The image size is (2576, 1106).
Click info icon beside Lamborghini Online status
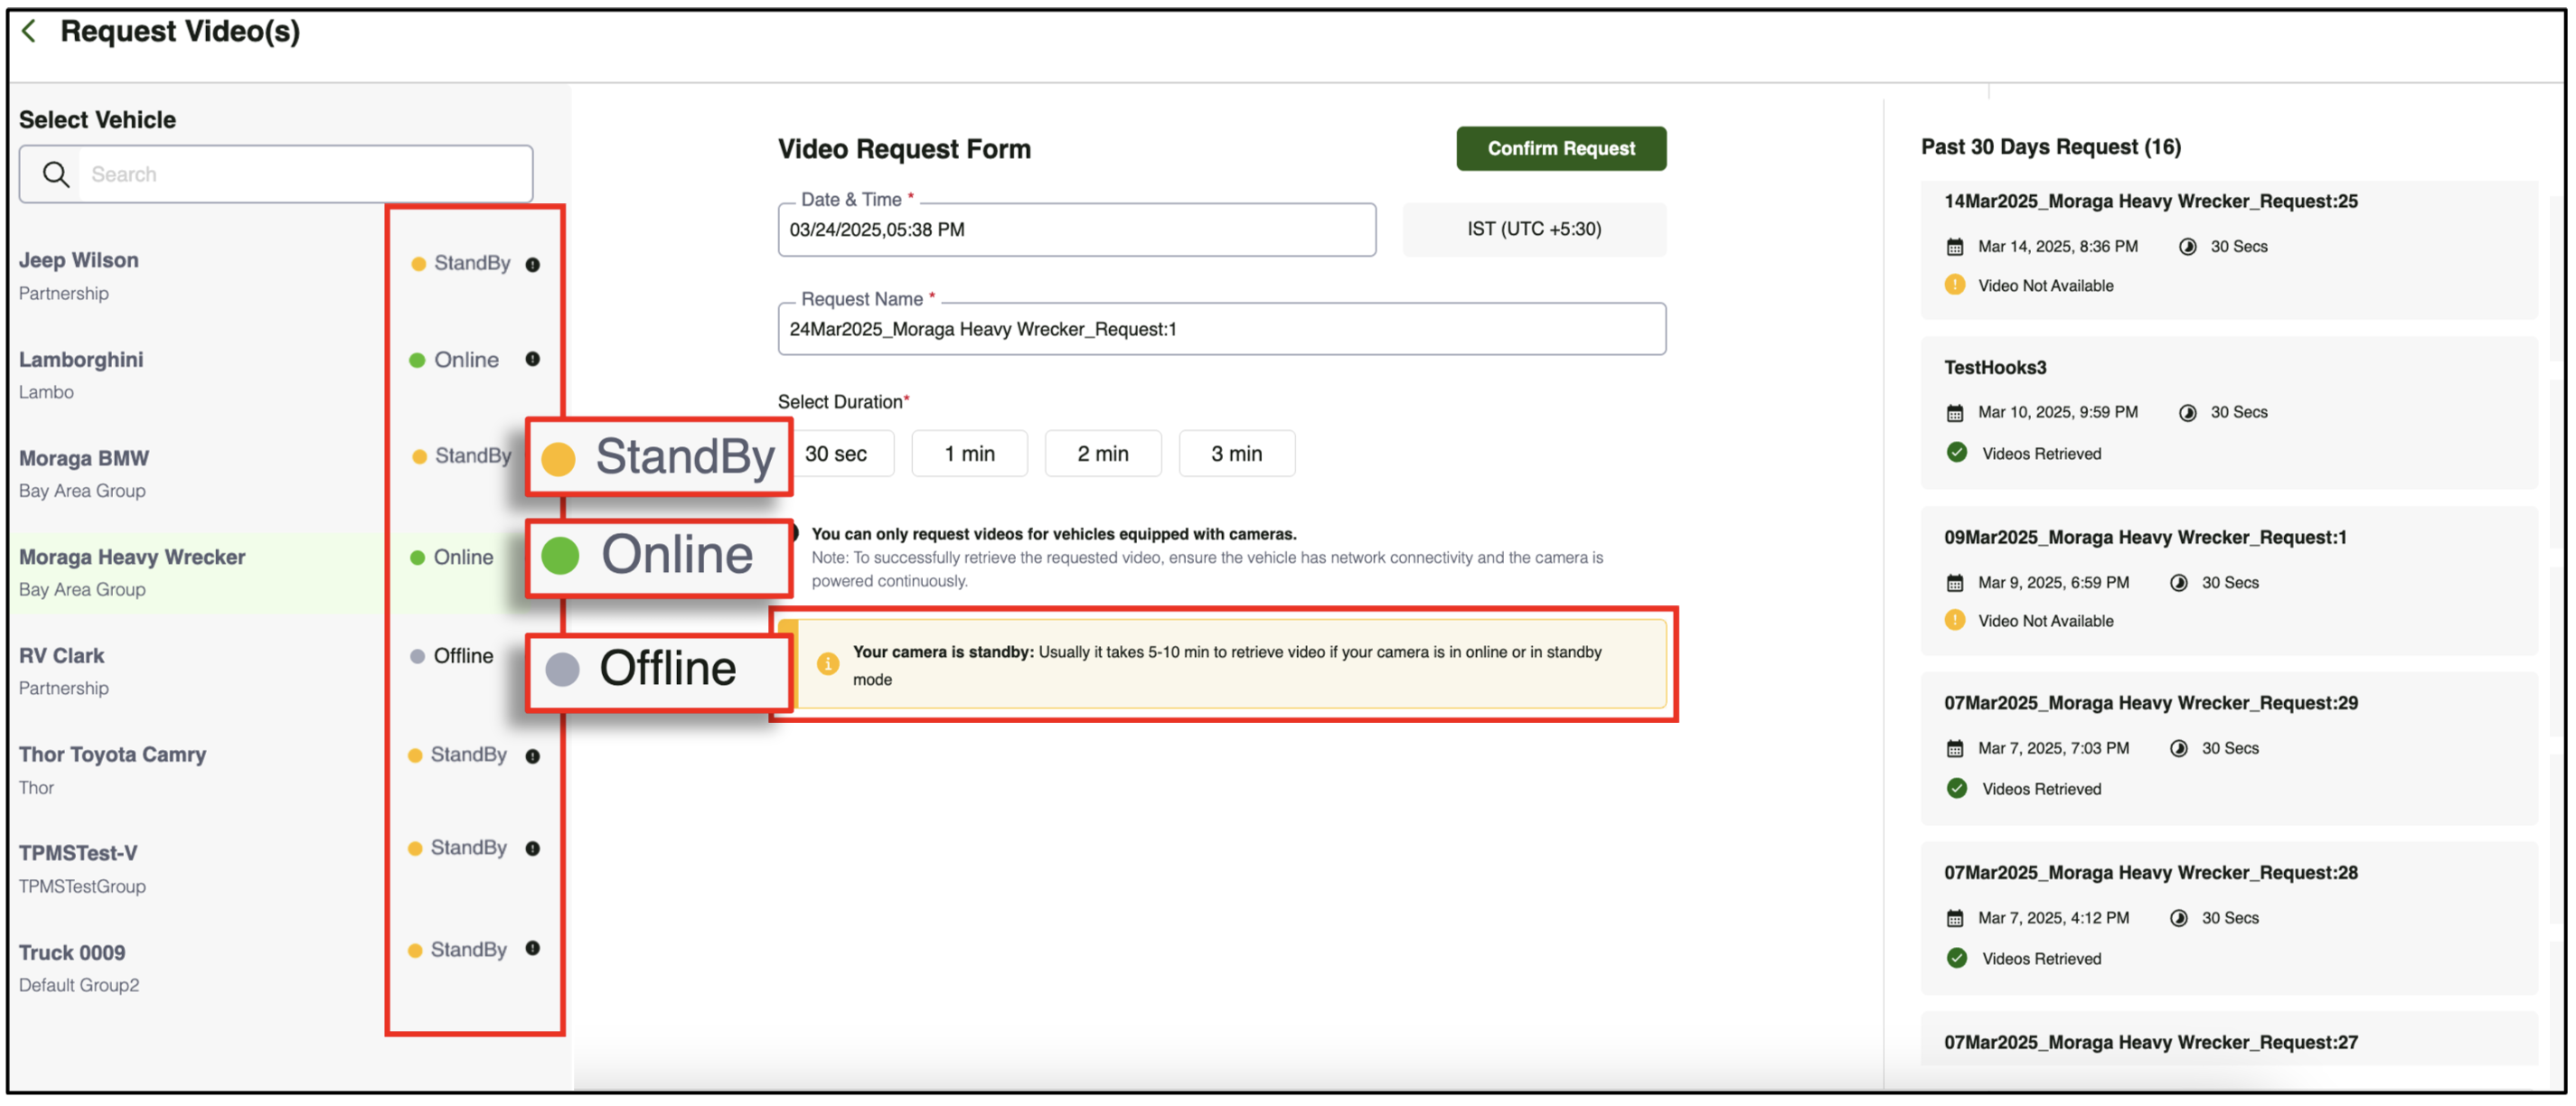[x=533, y=360]
